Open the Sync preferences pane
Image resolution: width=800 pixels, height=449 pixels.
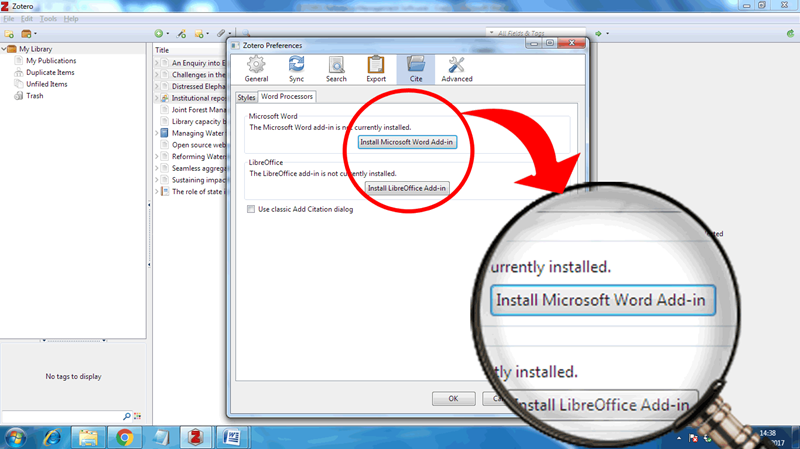296,69
